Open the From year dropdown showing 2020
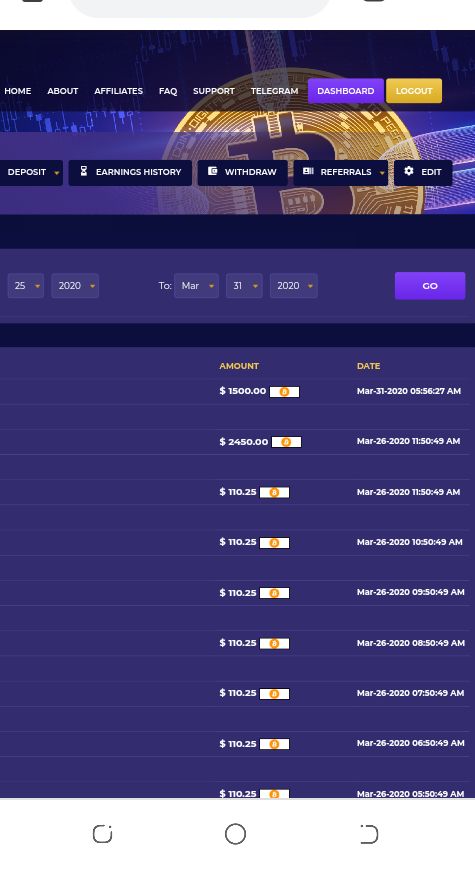Image resolution: width=475 pixels, height=869 pixels. pos(75,286)
